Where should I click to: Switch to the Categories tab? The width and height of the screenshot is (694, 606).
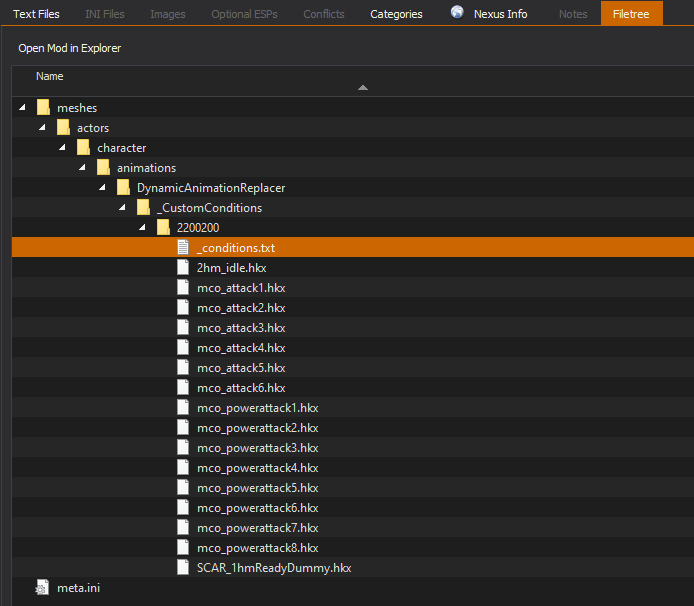tap(396, 14)
